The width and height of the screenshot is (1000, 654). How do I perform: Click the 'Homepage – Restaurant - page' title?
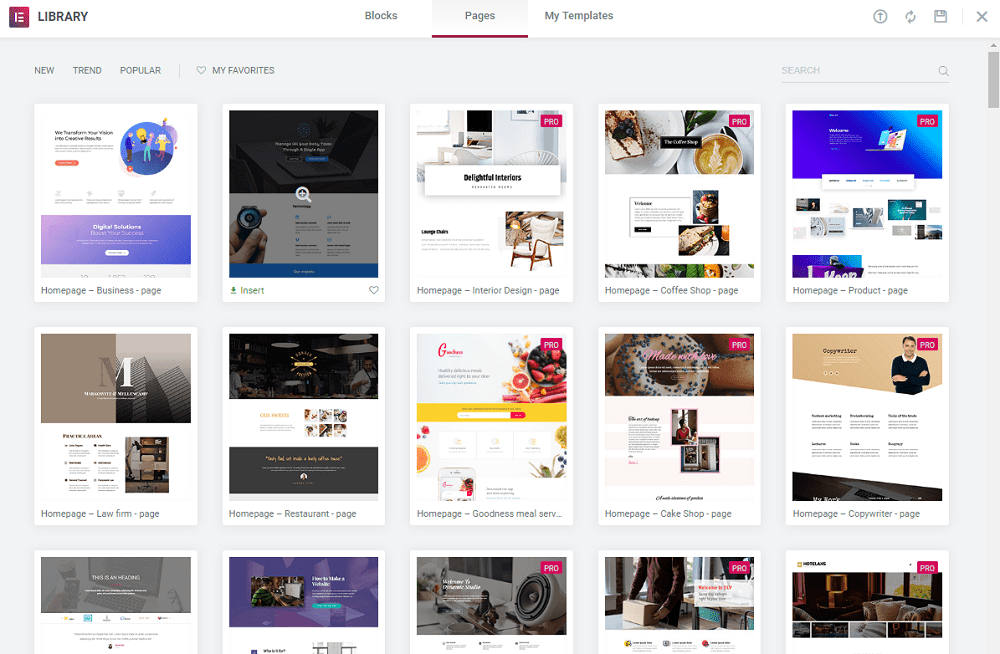click(293, 514)
